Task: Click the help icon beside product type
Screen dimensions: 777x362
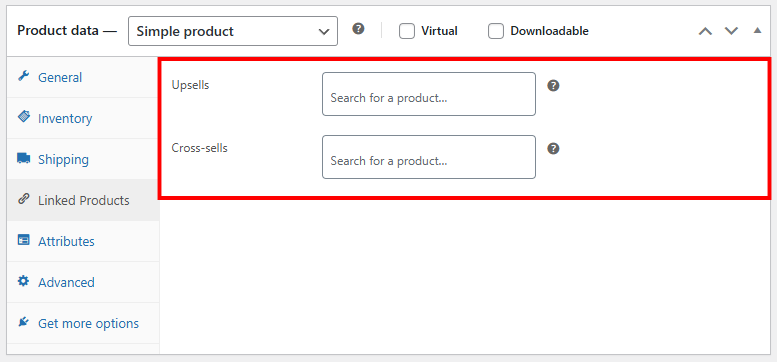Action: click(358, 29)
